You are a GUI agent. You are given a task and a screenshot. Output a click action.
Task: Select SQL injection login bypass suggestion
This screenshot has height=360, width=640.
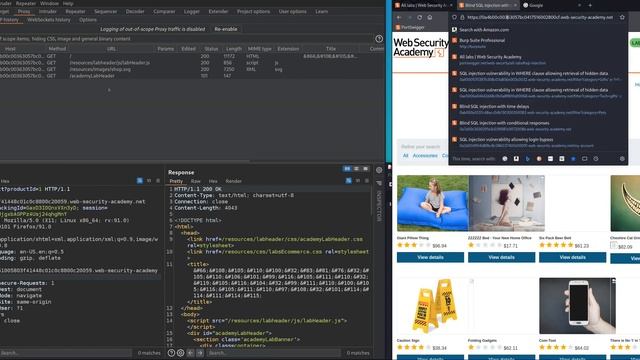538,142
